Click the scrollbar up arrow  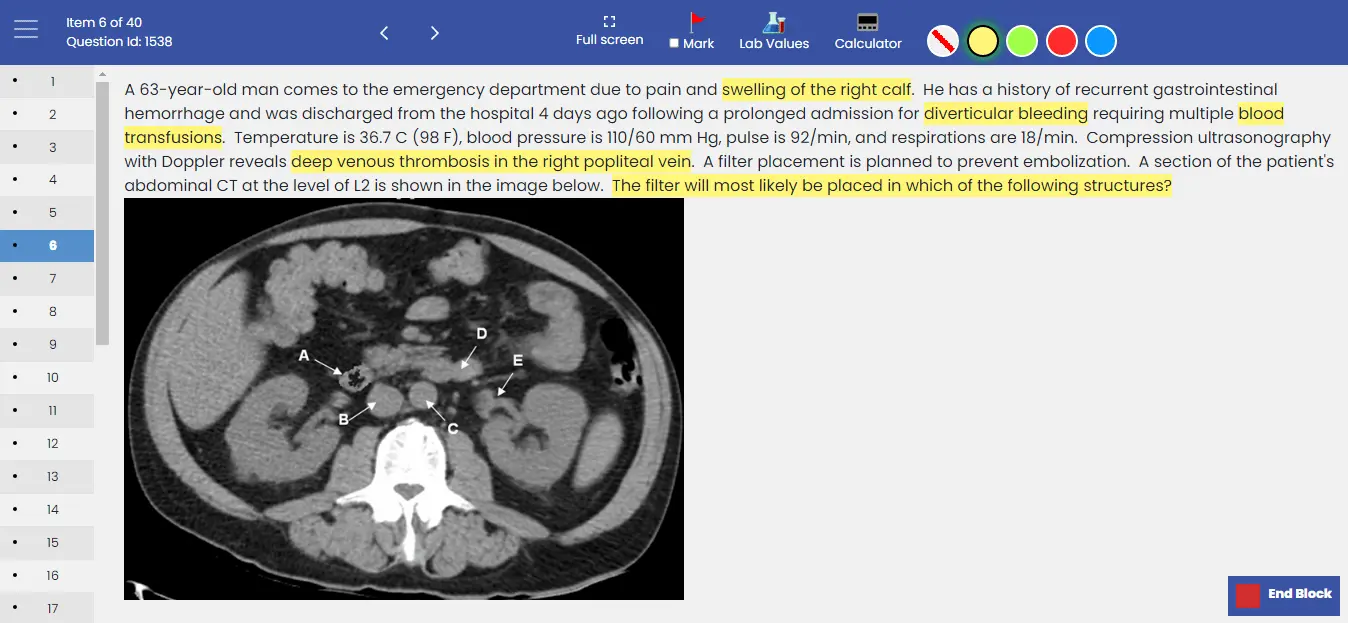click(102, 74)
